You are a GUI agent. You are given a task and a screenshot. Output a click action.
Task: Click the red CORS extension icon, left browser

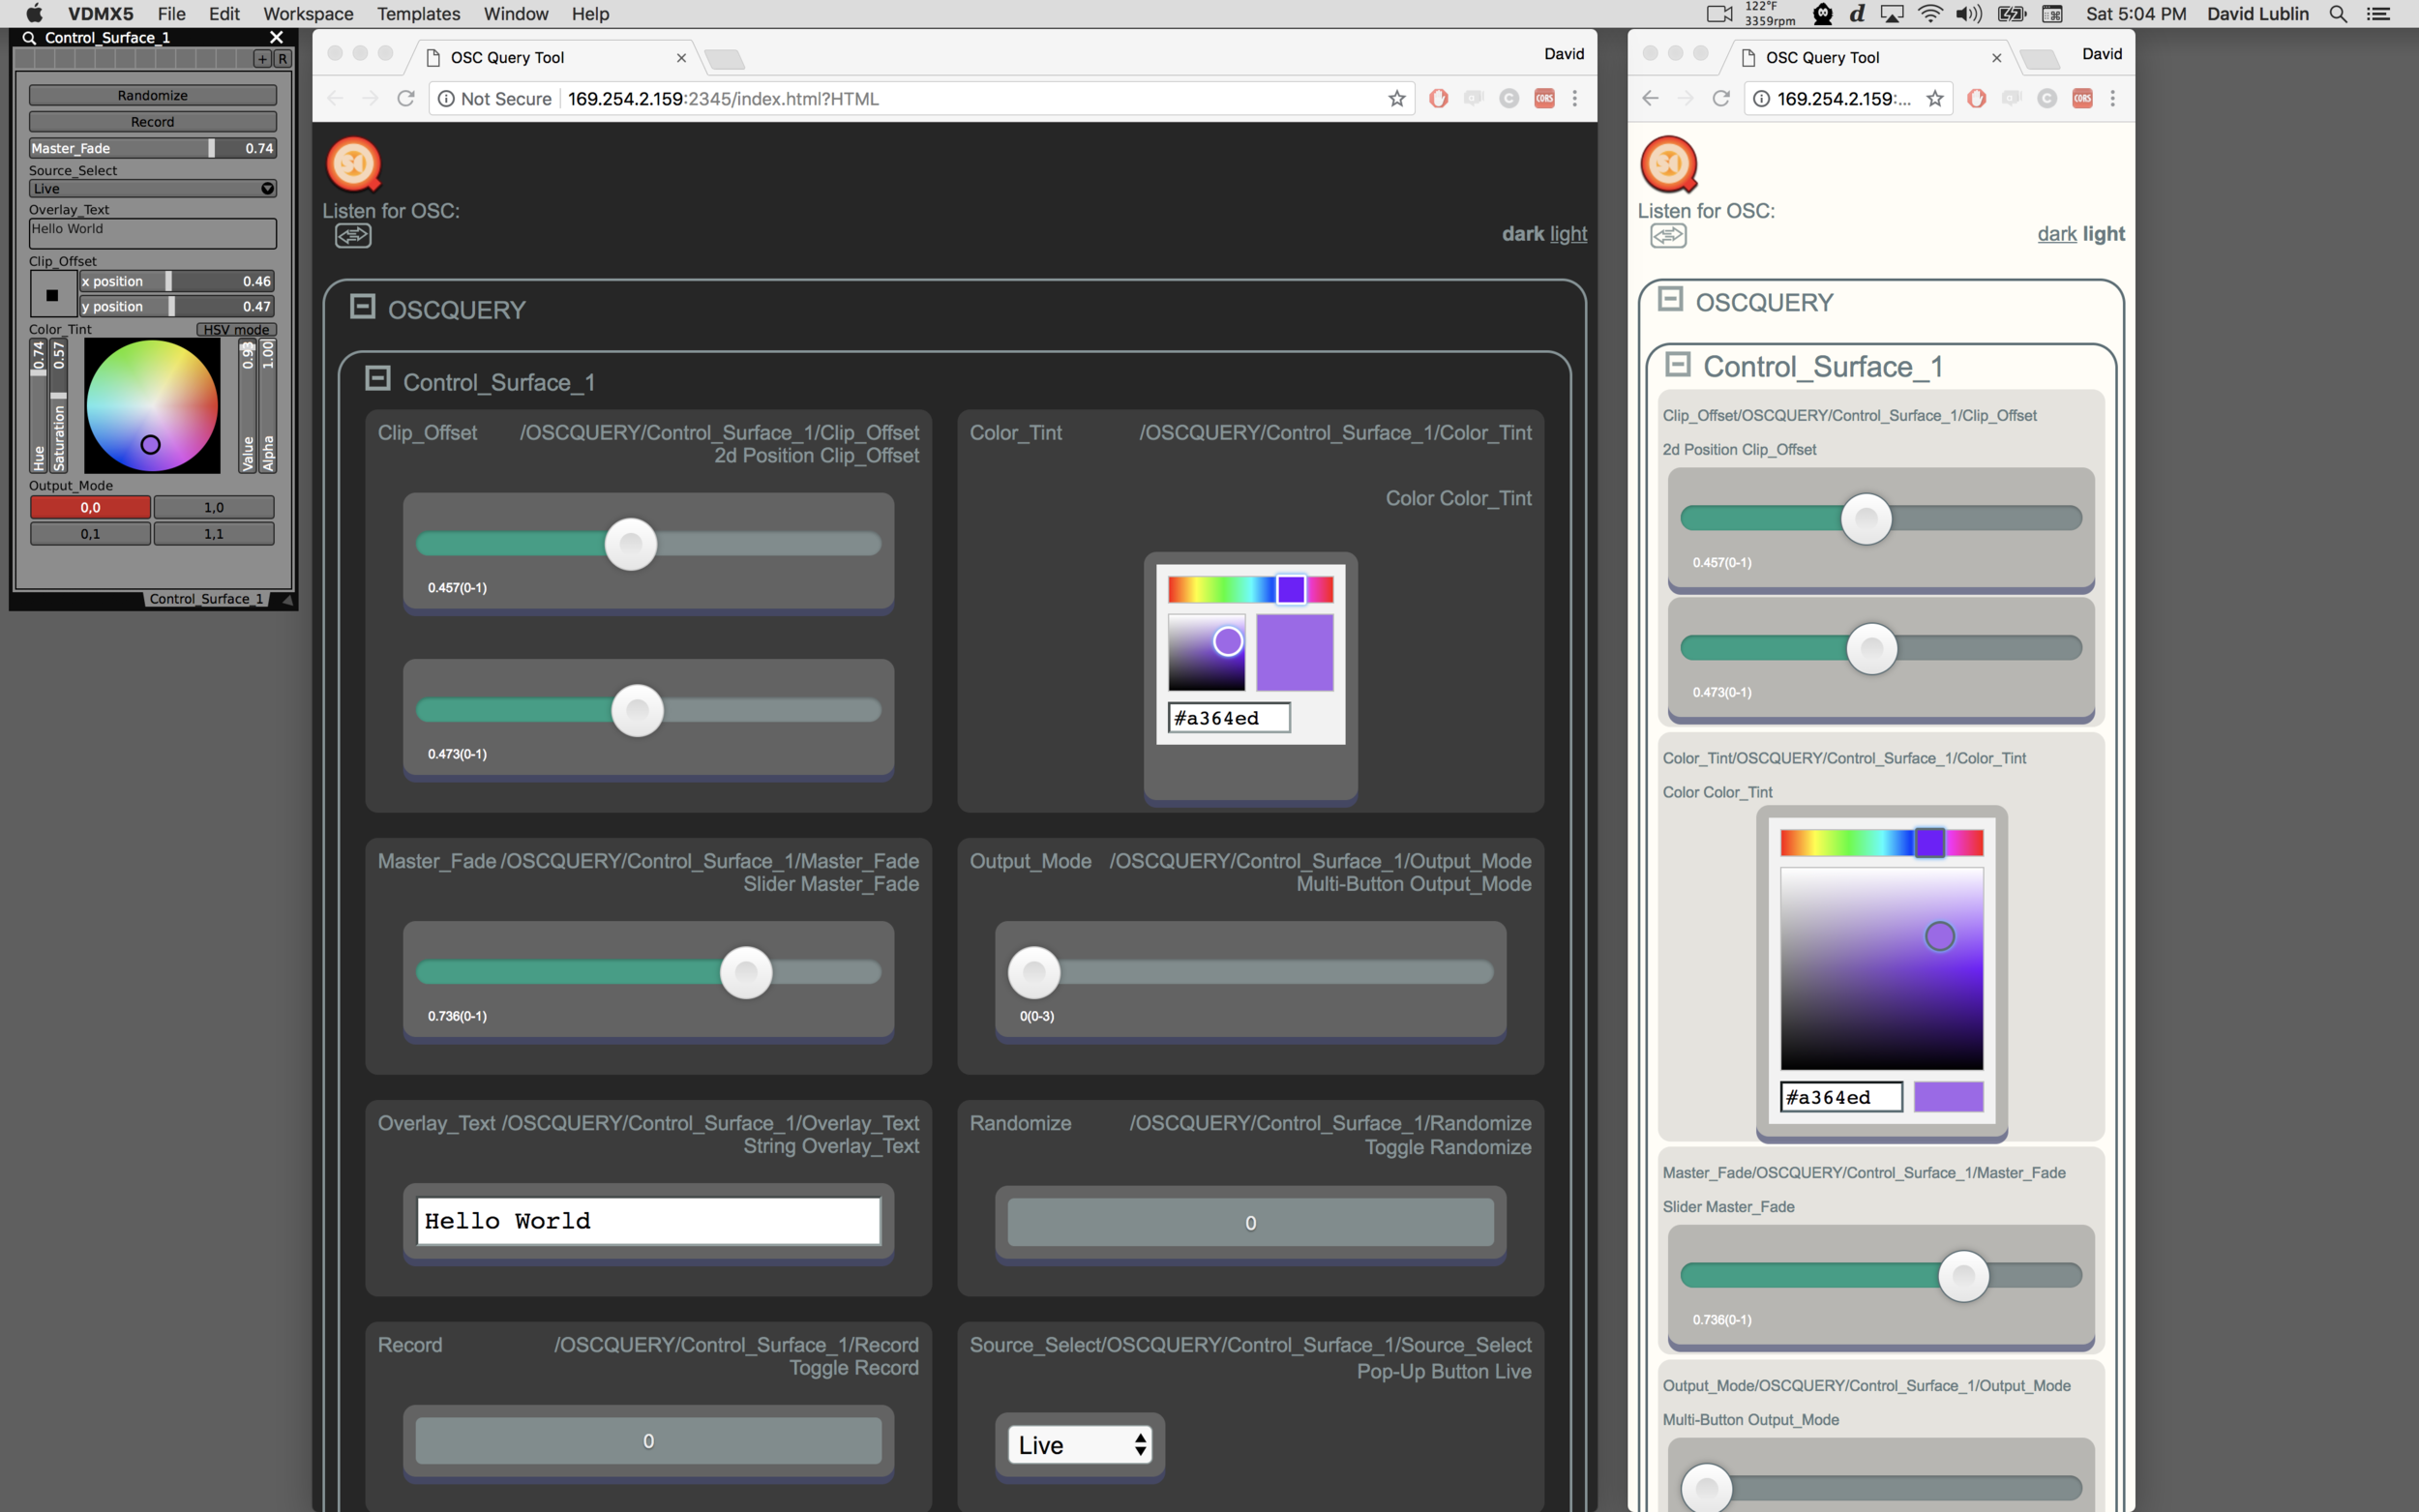click(x=1544, y=98)
